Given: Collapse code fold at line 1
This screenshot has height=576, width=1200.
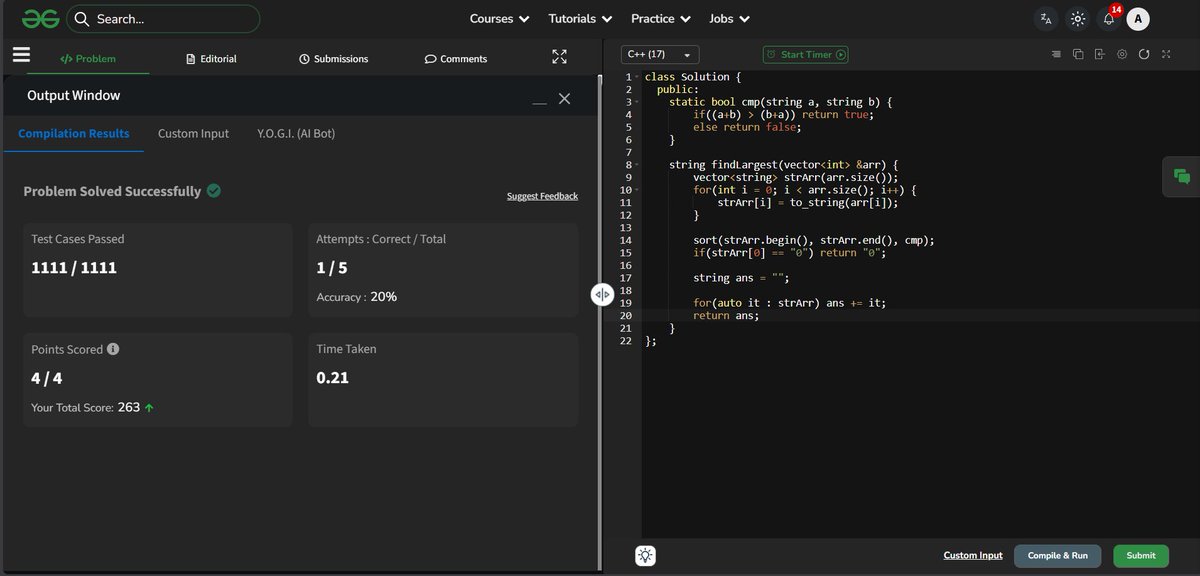Looking at the screenshot, I should click(x=636, y=77).
